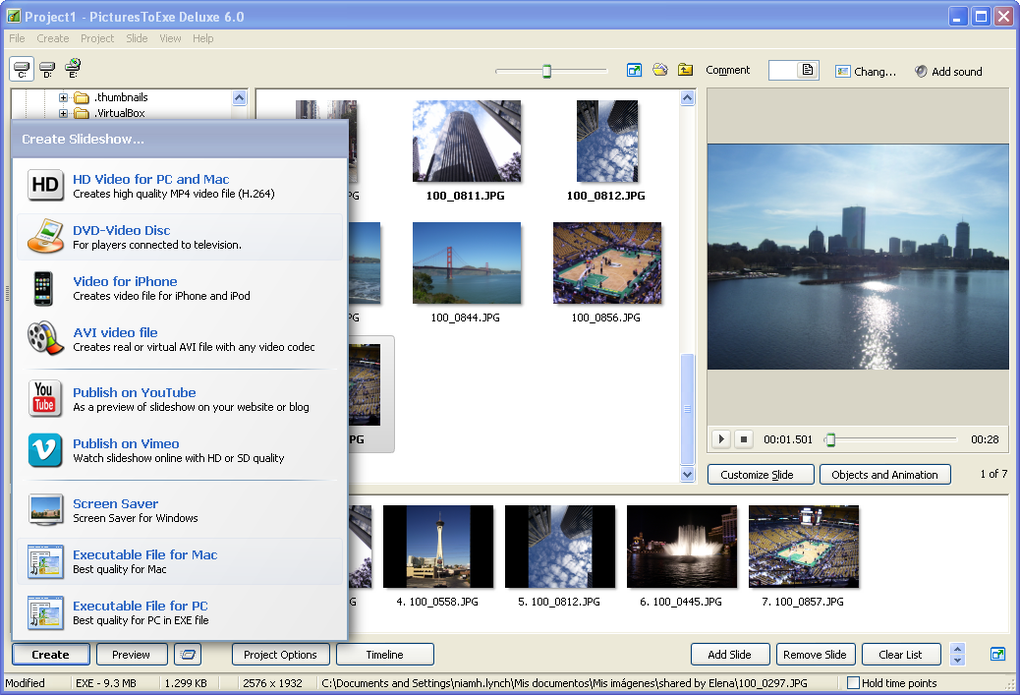Screen dimensions: 1020x695
Task: Open Objects and Animation editor
Action: click(x=885, y=474)
